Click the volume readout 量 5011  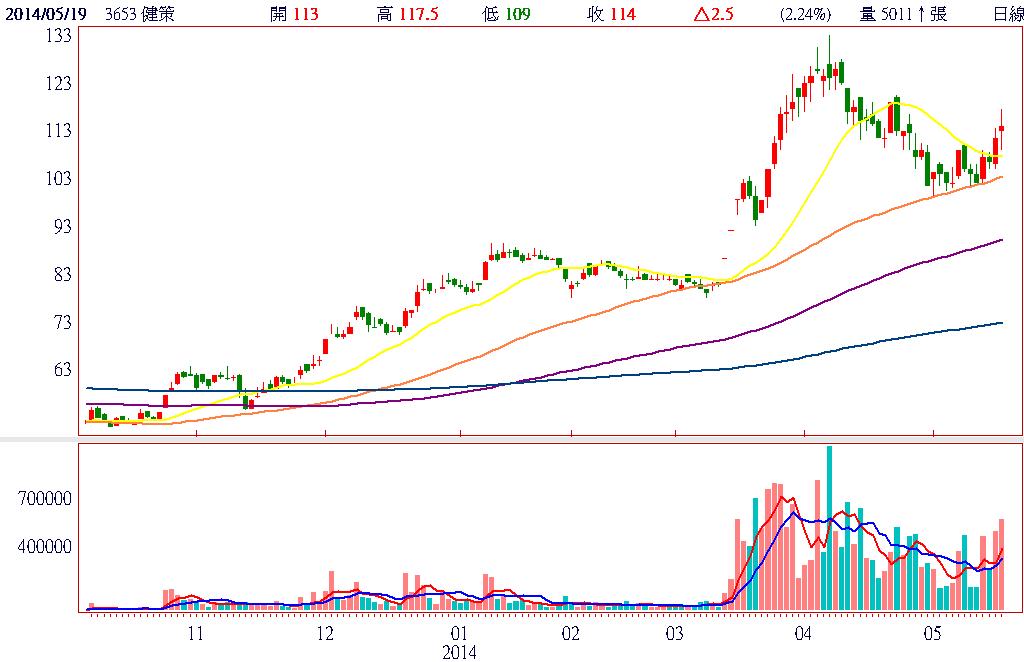(x=891, y=14)
